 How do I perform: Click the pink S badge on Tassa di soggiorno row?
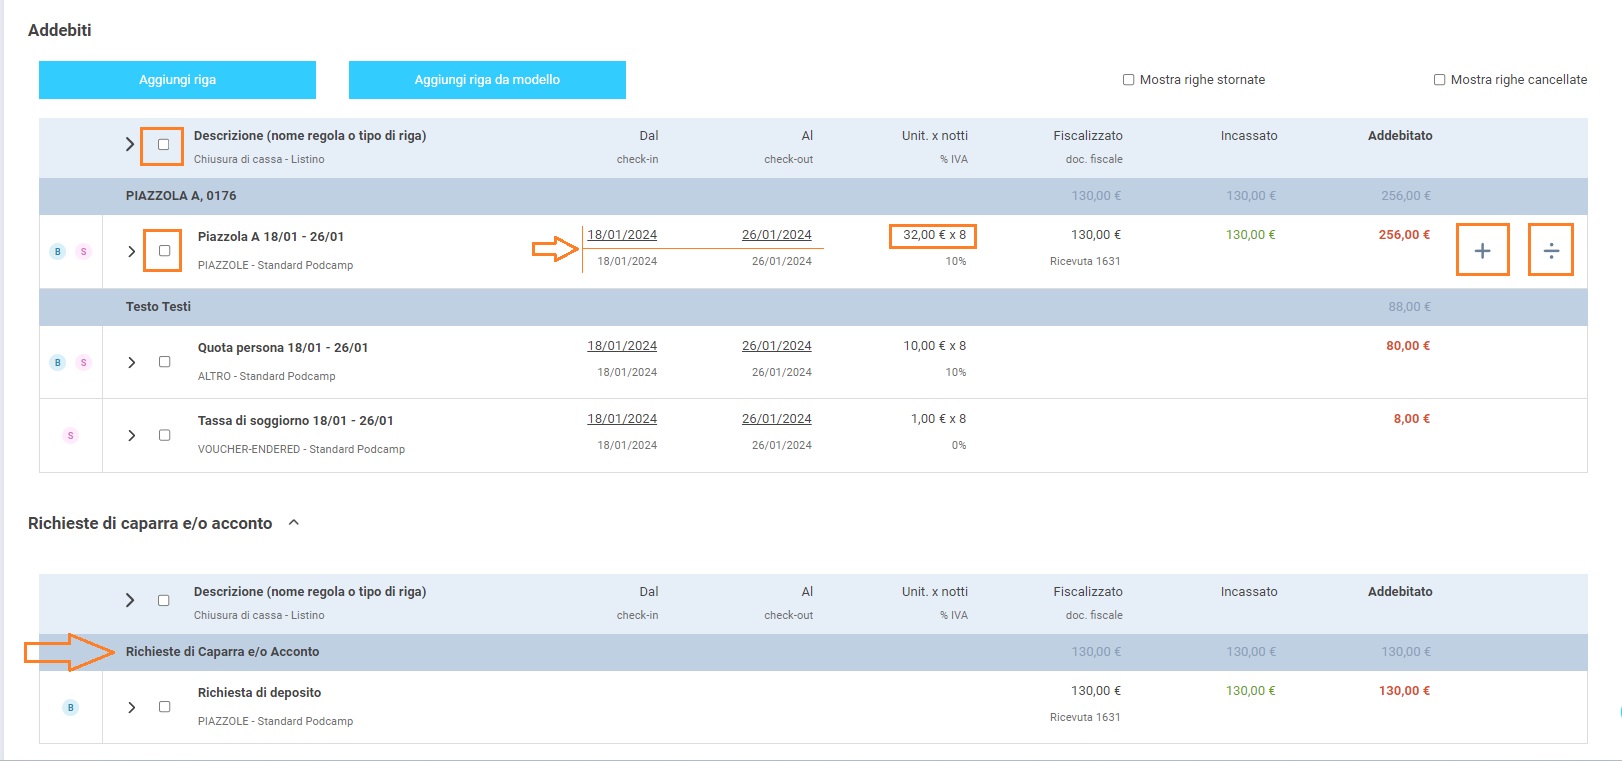coord(70,436)
